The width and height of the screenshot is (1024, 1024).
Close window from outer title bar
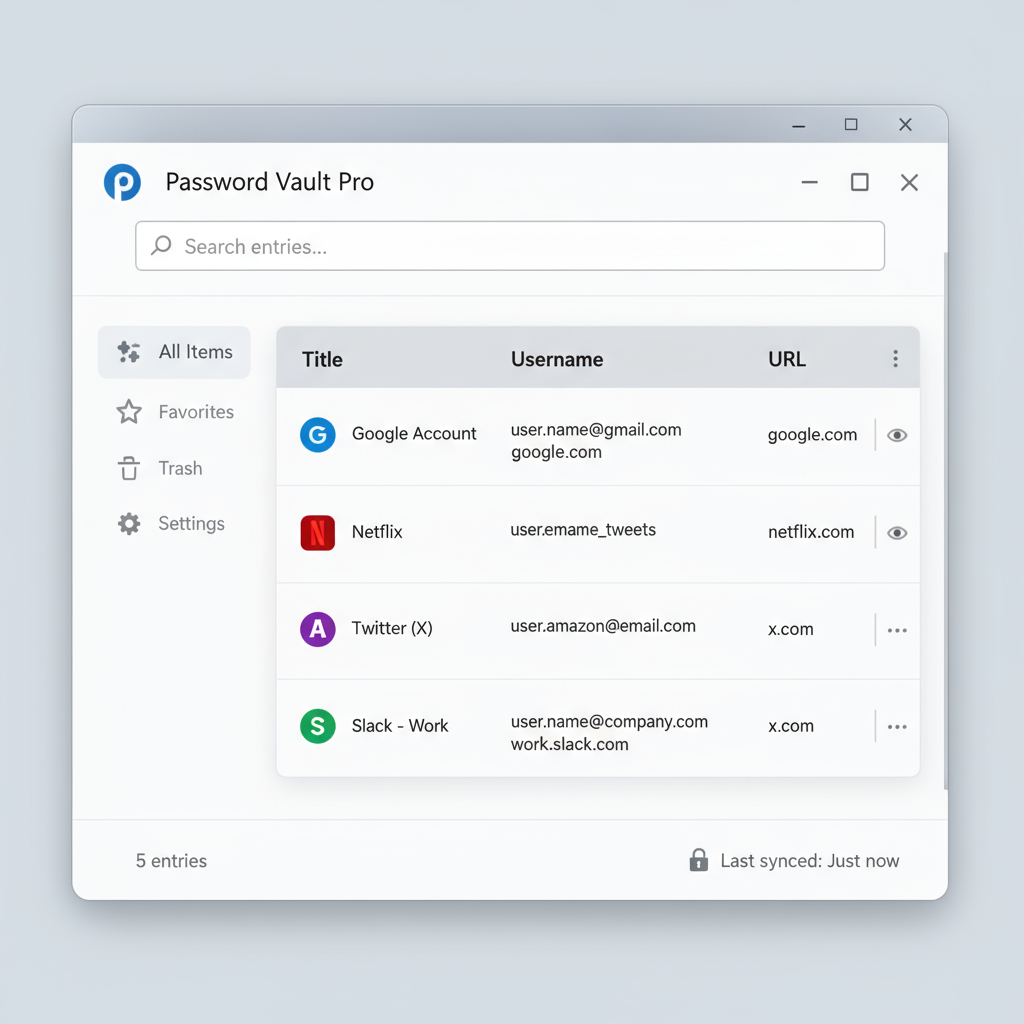point(905,124)
